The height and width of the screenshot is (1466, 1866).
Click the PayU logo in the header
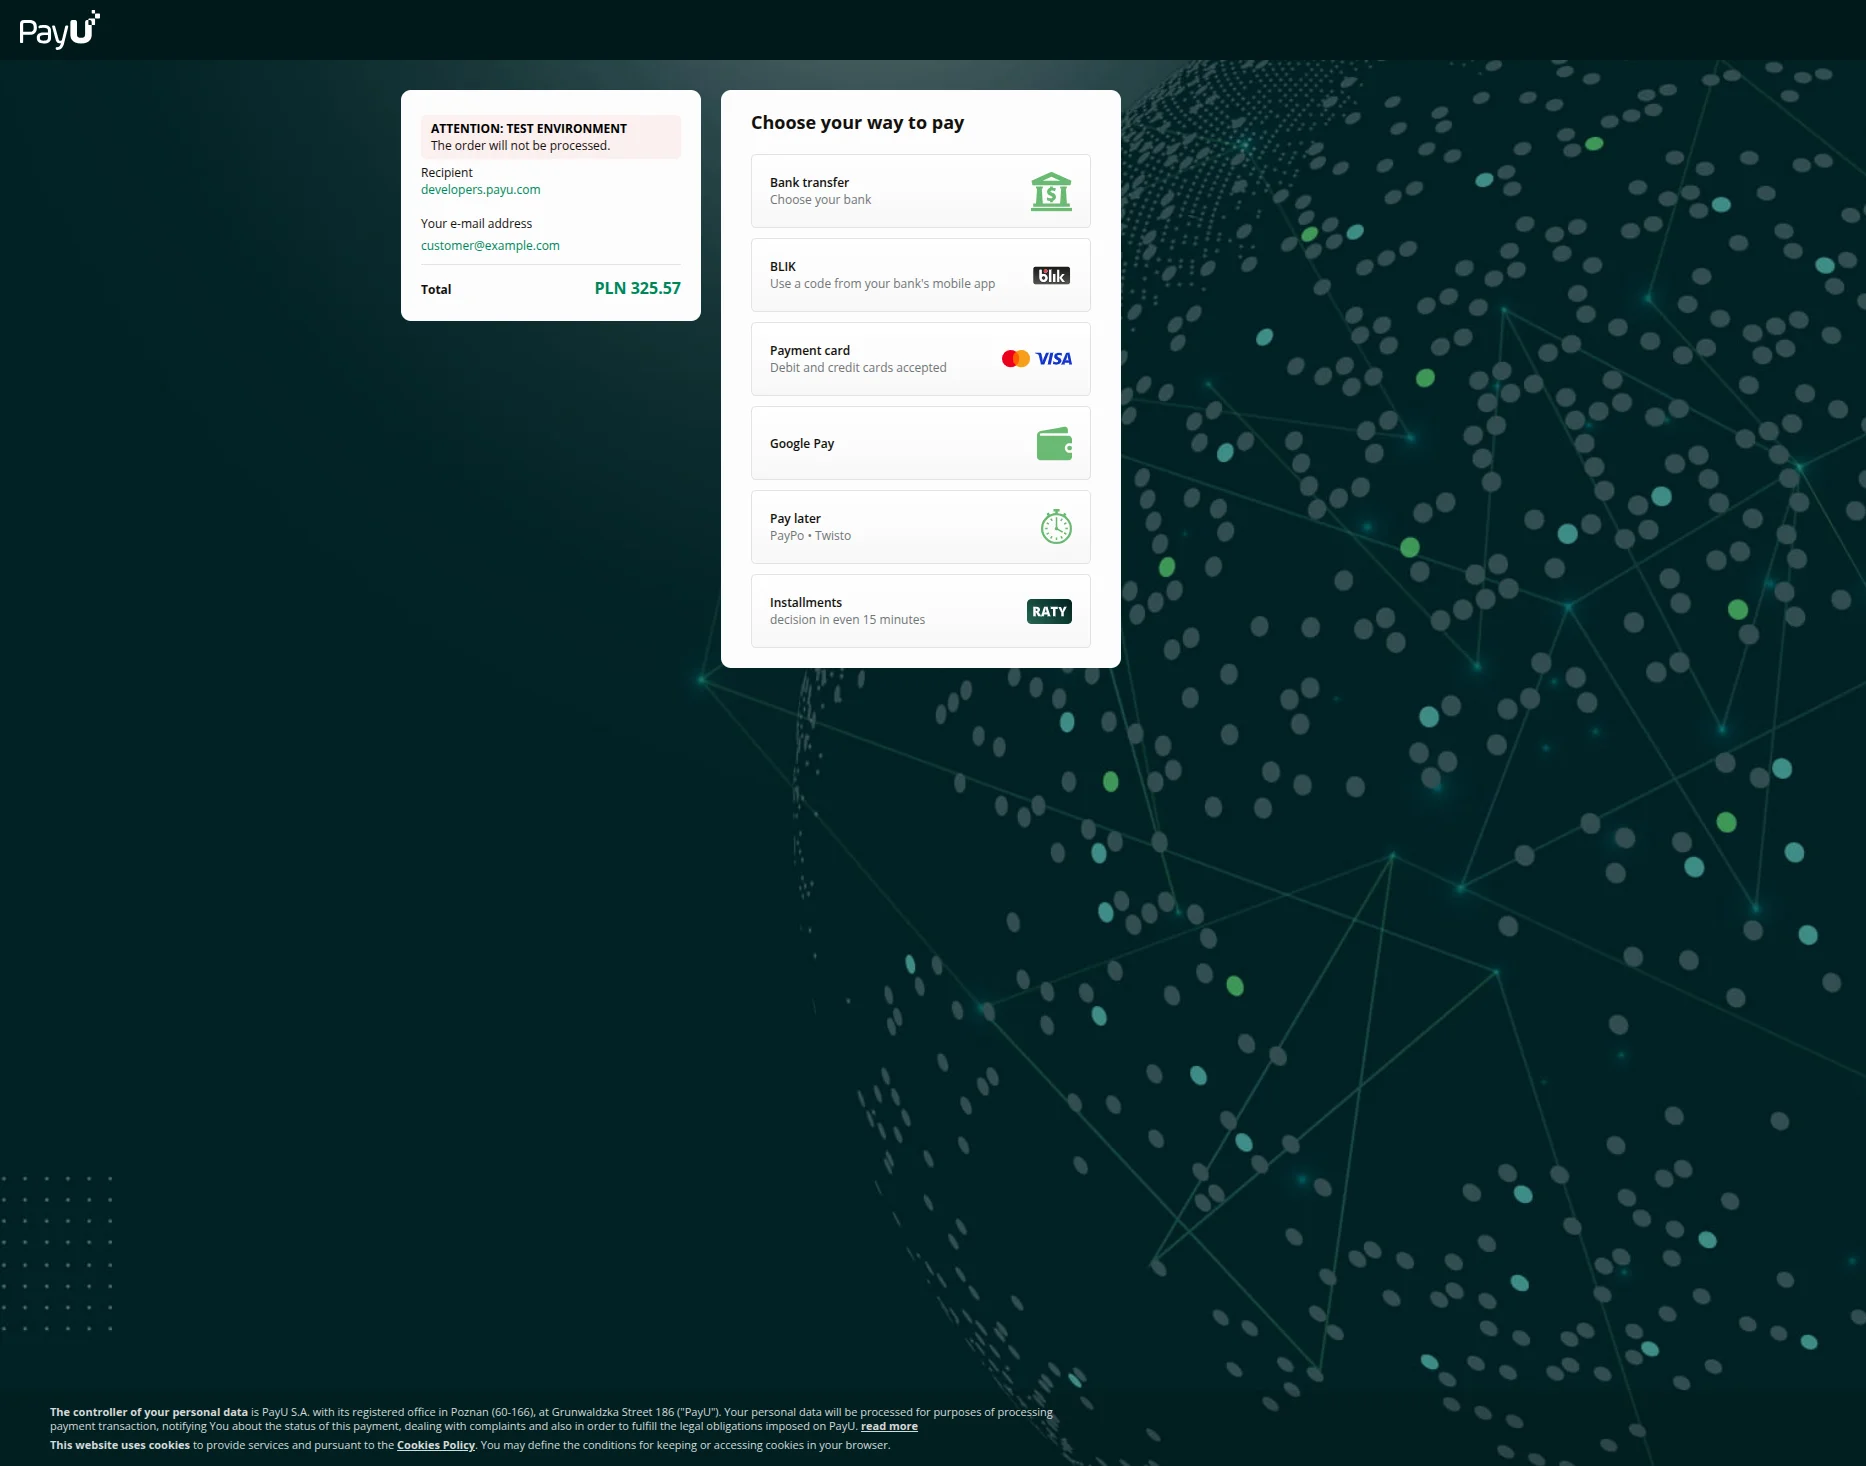click(59, 30)
